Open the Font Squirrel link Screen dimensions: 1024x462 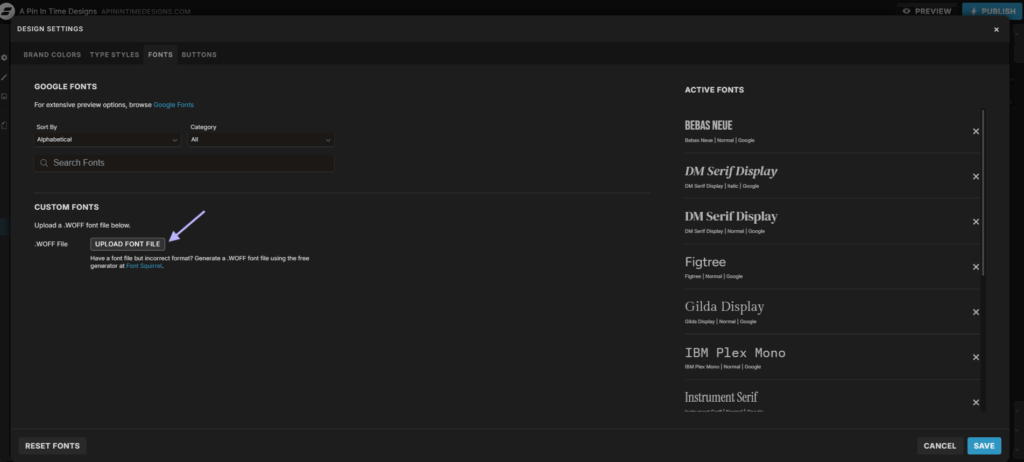tap(144, 266)
